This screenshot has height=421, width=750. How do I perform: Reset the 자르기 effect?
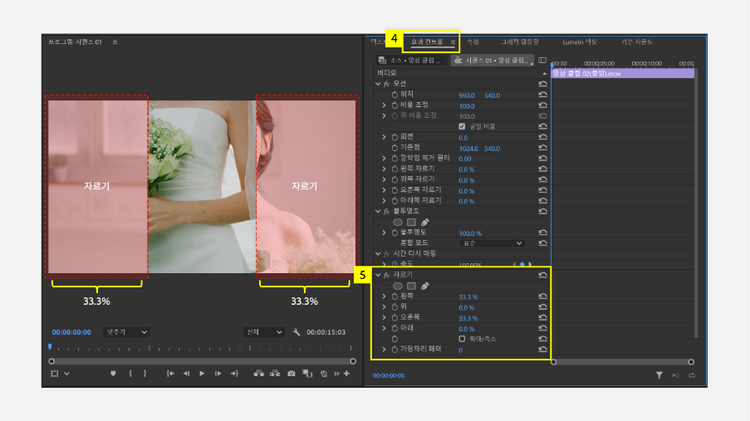click(x=543, y=275)
